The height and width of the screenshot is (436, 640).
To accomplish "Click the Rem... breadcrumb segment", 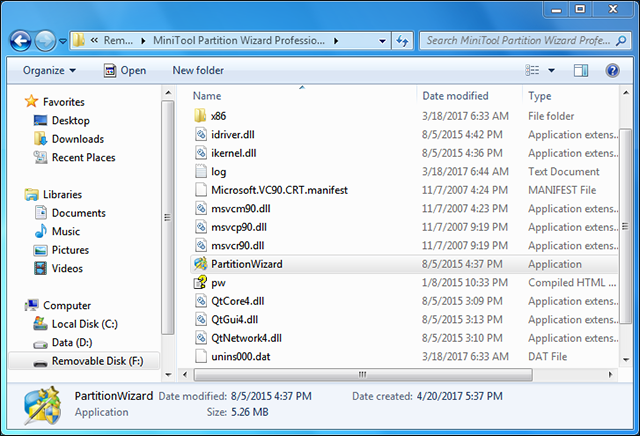I will [x=118, y=40].
